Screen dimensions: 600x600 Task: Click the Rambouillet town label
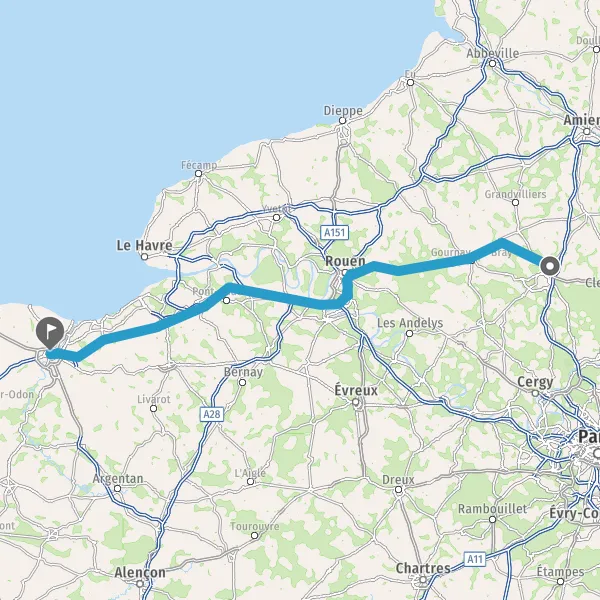pos(492,509)
